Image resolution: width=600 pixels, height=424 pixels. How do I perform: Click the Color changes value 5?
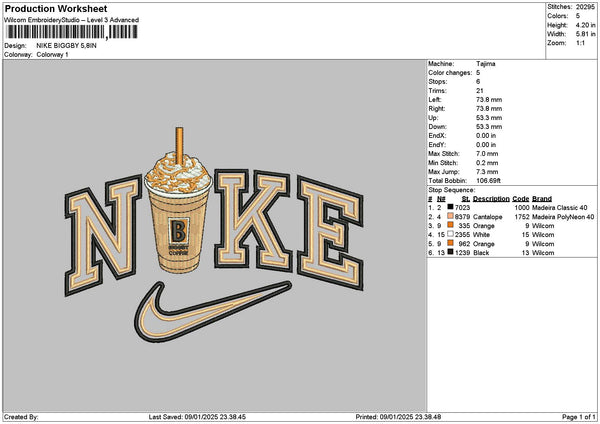478,73
